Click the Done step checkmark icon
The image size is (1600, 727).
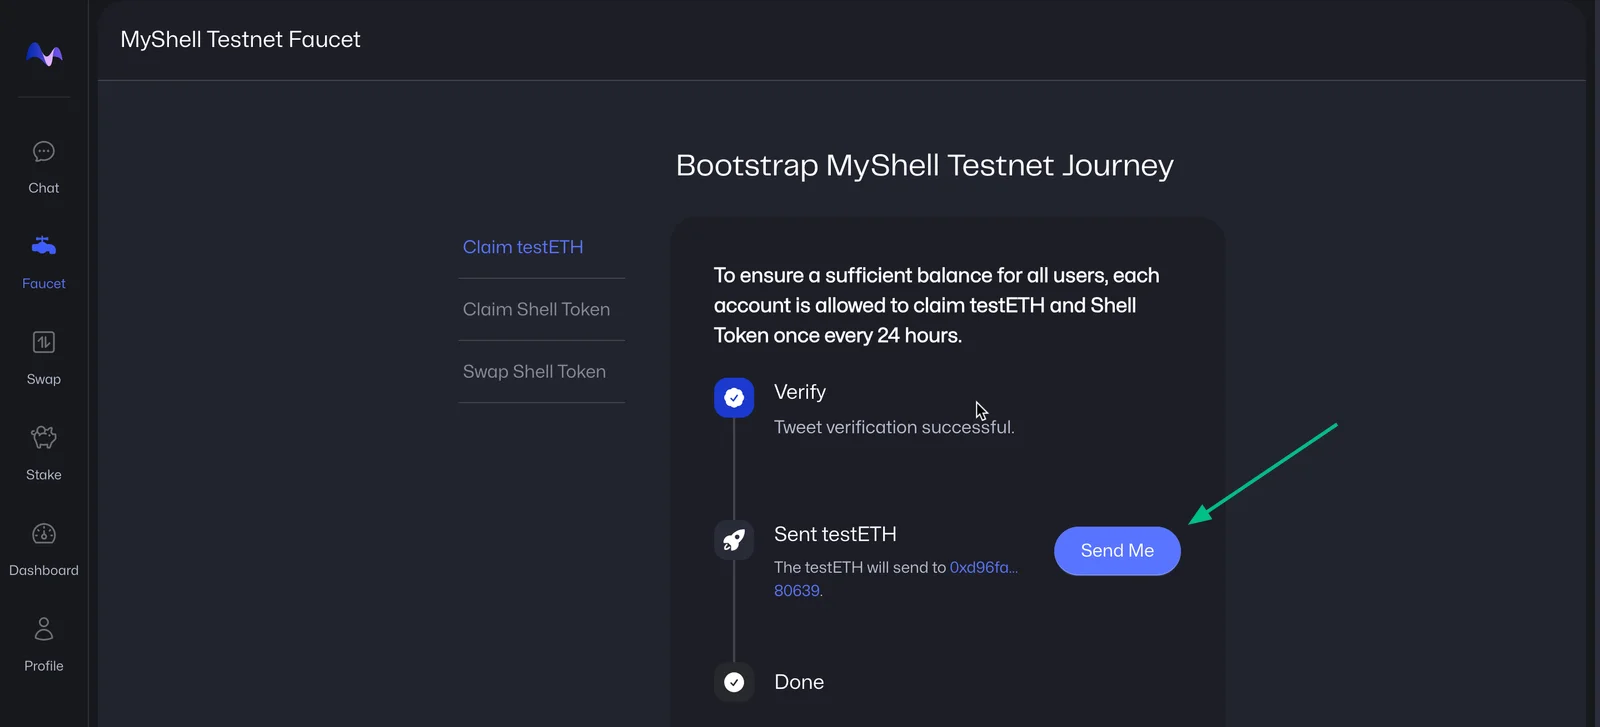[x=734, y=682]
